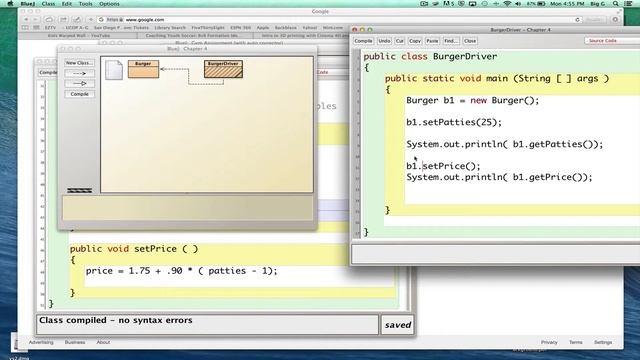The height and width of the screenshot is (360, 640).
Task: Click the Top Sites grid icon
Action: tap(36, 28)
